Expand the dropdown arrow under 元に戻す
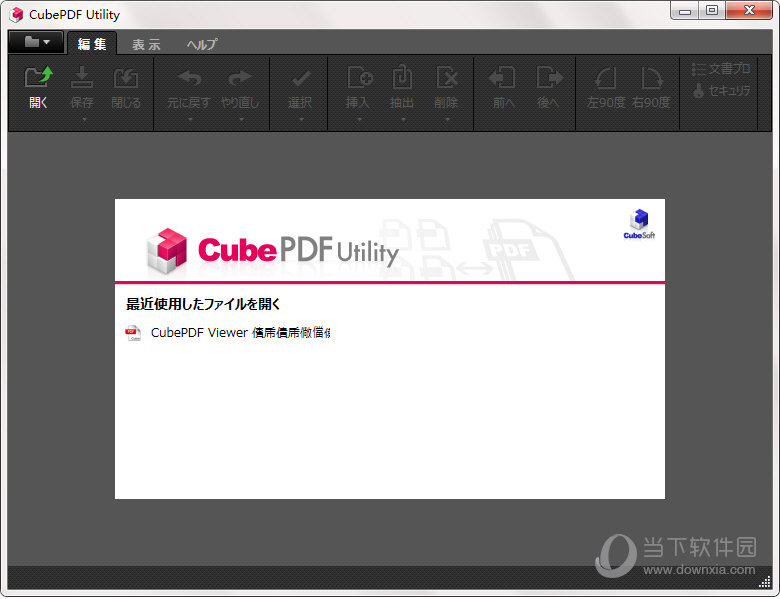This screenshot has height=599, width=780. coord(190,119)
